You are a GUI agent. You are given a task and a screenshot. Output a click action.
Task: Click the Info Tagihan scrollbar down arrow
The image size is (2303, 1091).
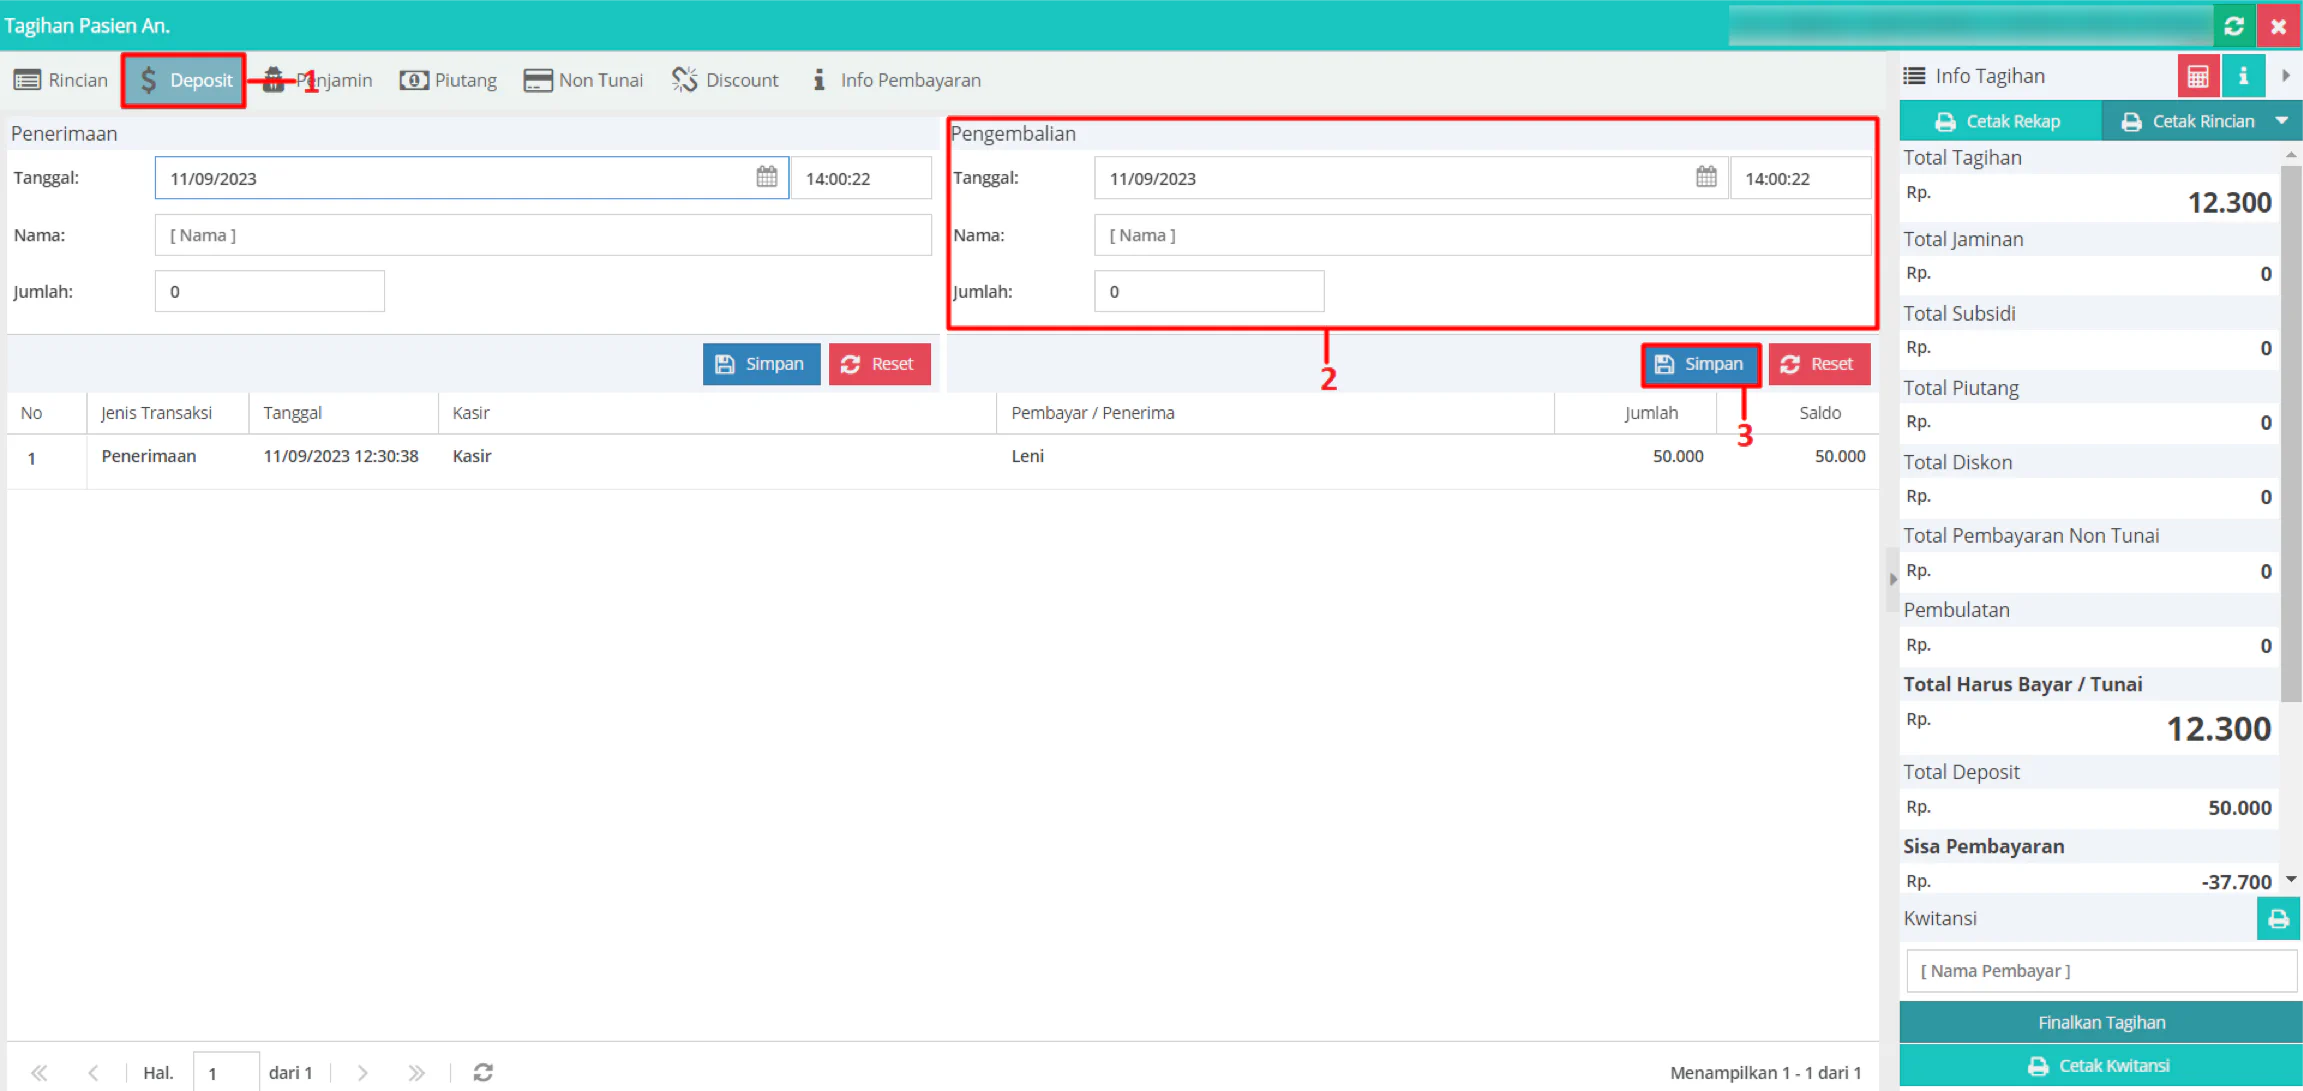(x=2291, y=880)
